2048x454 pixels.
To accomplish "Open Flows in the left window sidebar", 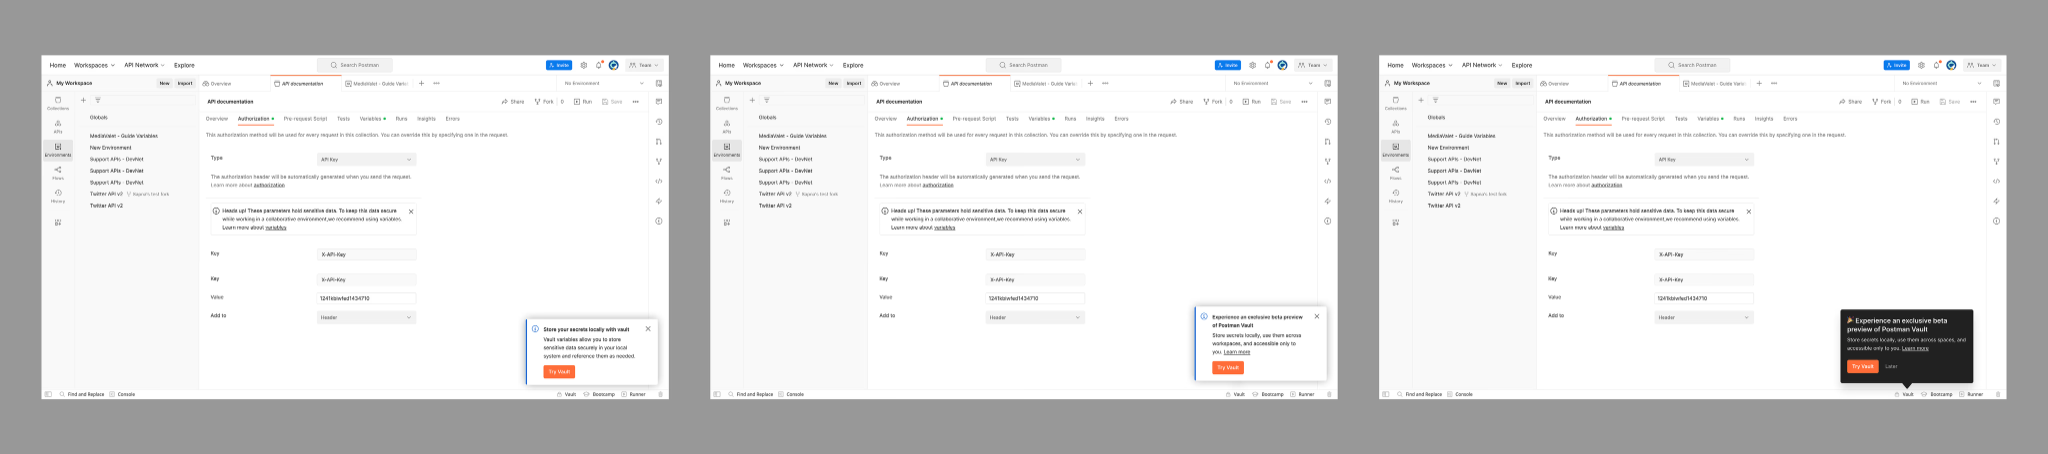I will 58,172.
